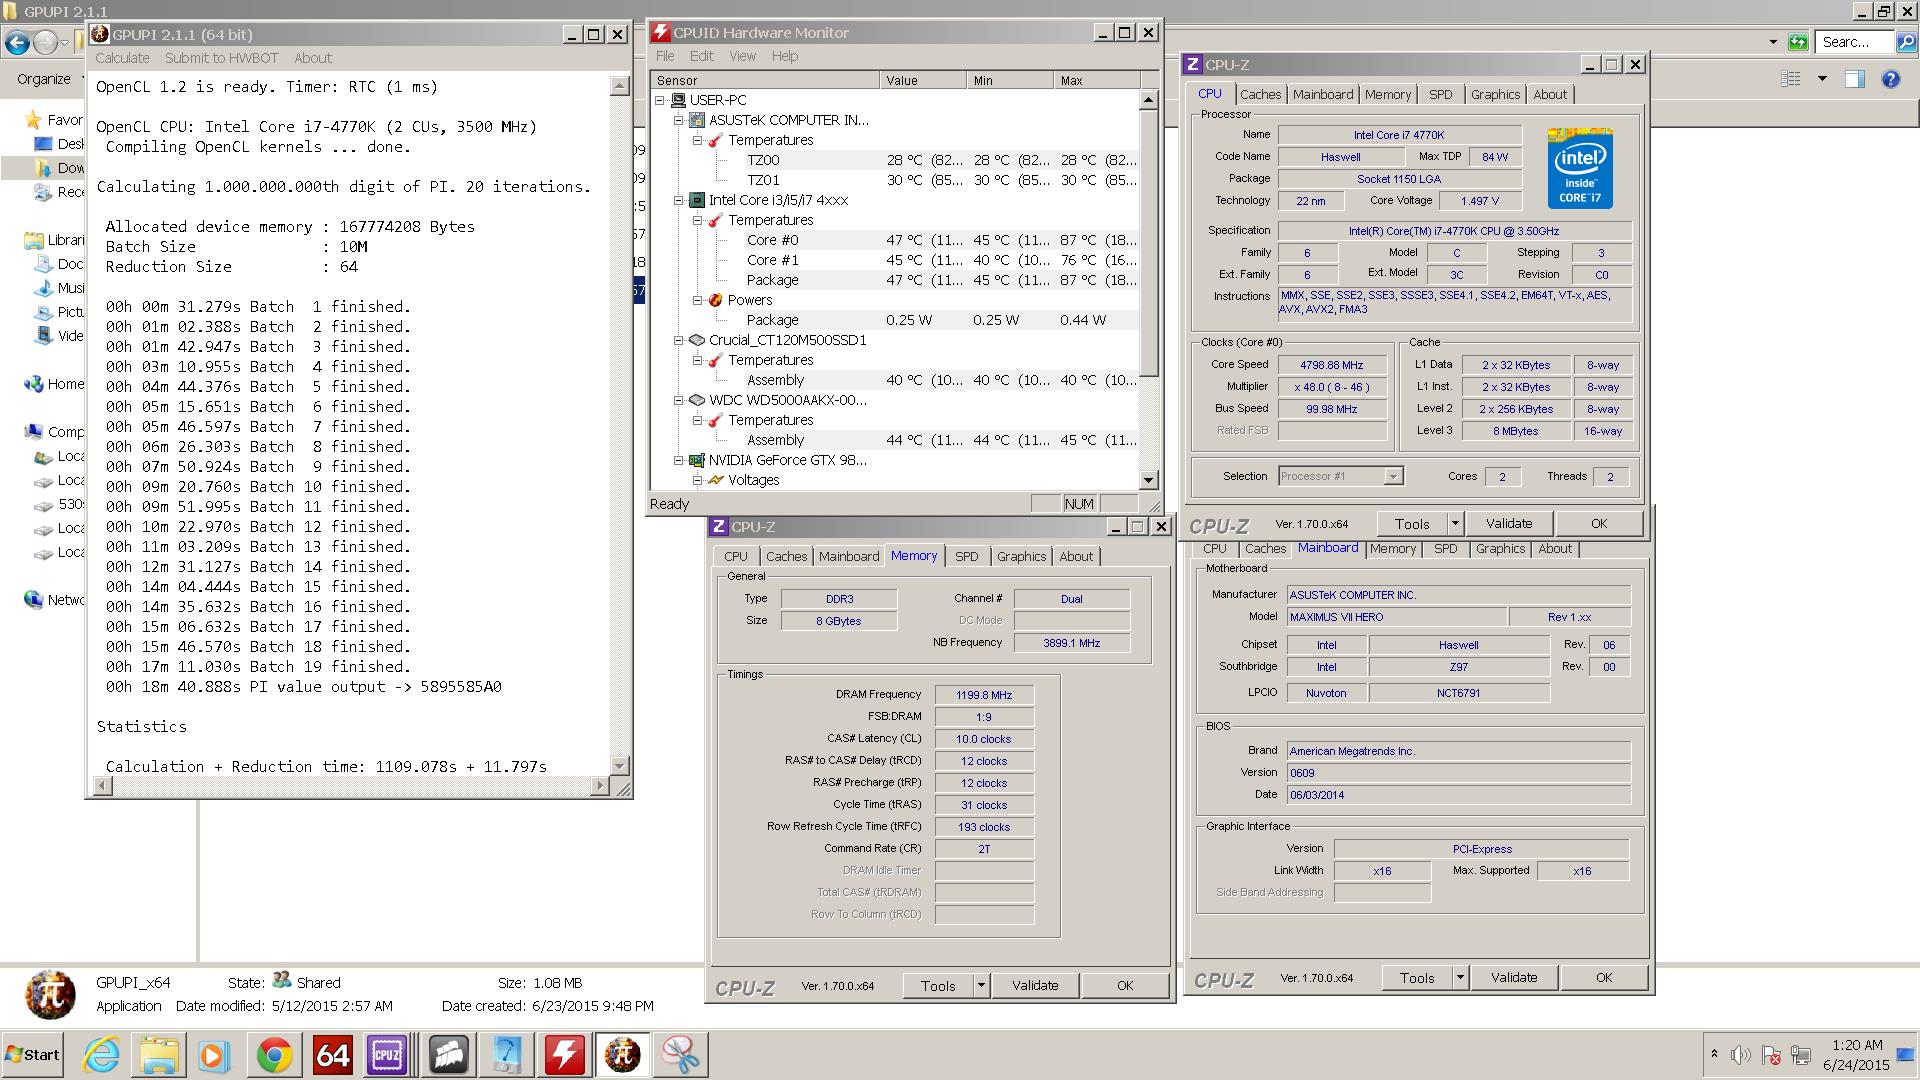Click Organize in the Explorer toolbar
The image size is (1920, 1080).
(44, 79)
